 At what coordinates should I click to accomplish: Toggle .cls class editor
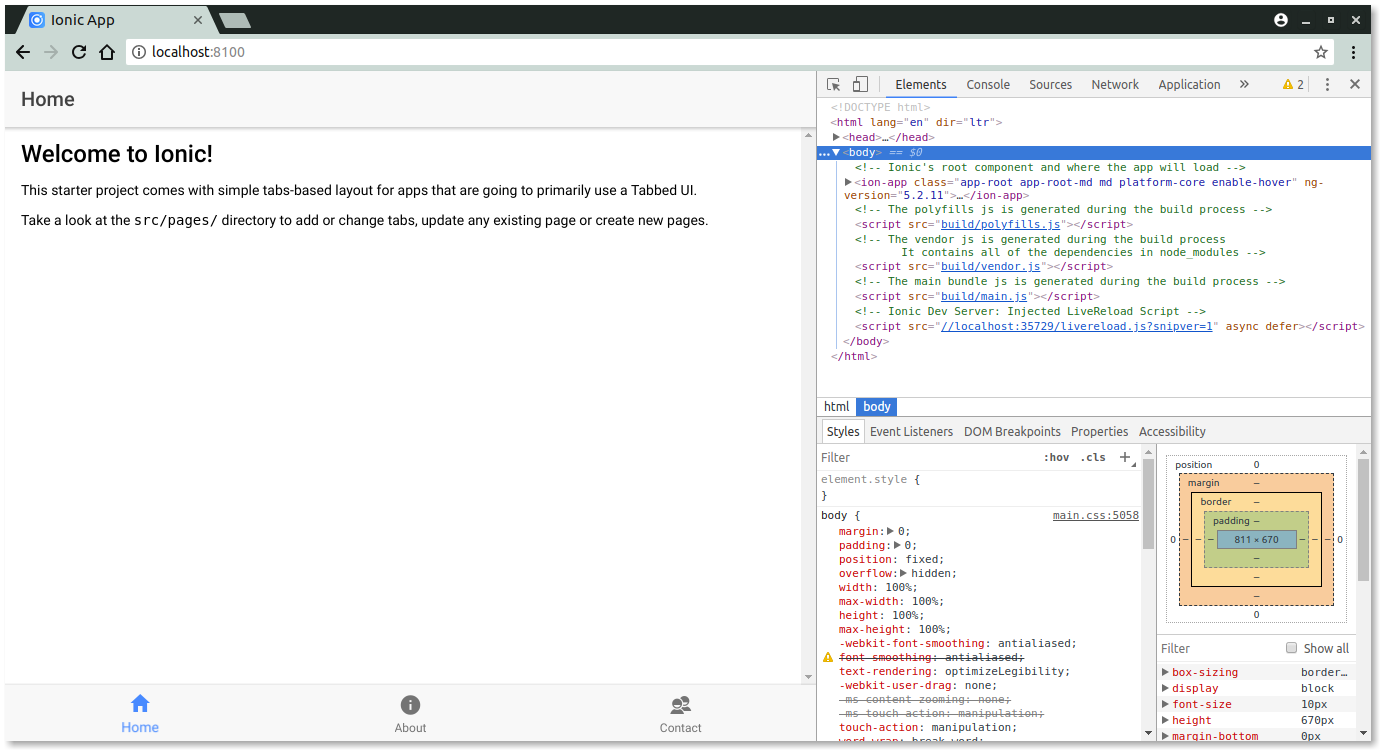coord(1093,457)
